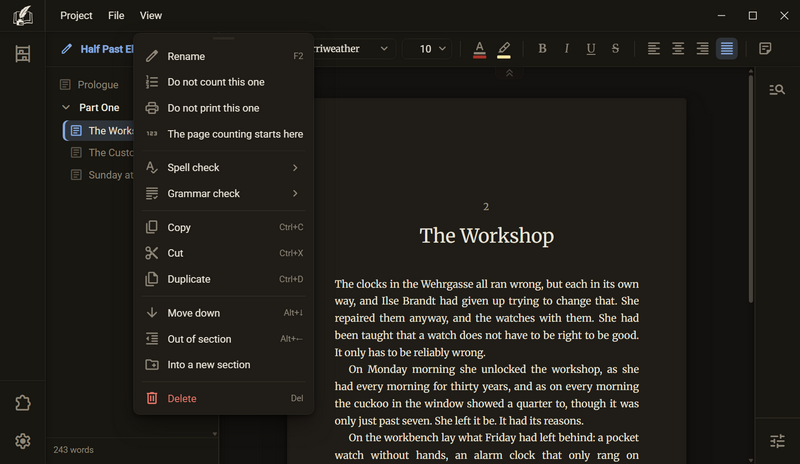This screenshot has height=464, width=800.
Task: Select The page counting starts here
Action: pos(223,134)
